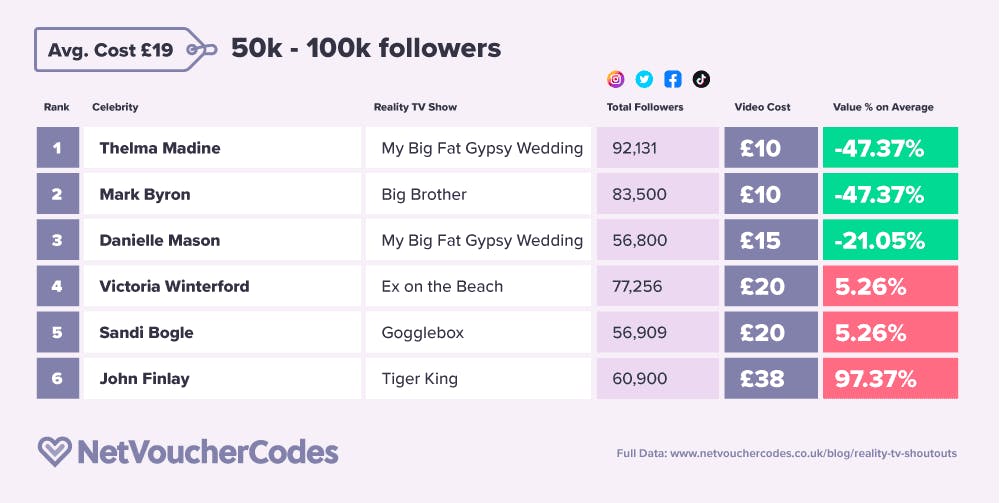Click the Value % on Average header

(883, 107)
